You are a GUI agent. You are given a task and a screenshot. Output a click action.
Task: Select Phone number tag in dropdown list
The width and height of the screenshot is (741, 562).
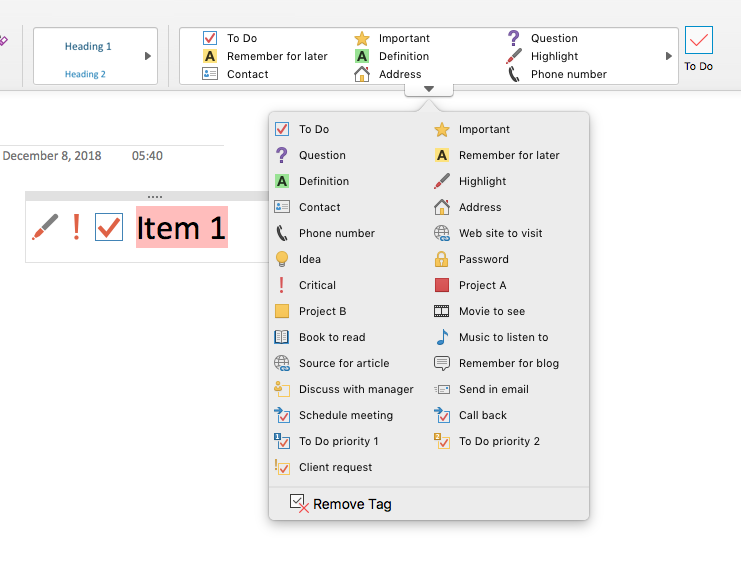(325, 233)
